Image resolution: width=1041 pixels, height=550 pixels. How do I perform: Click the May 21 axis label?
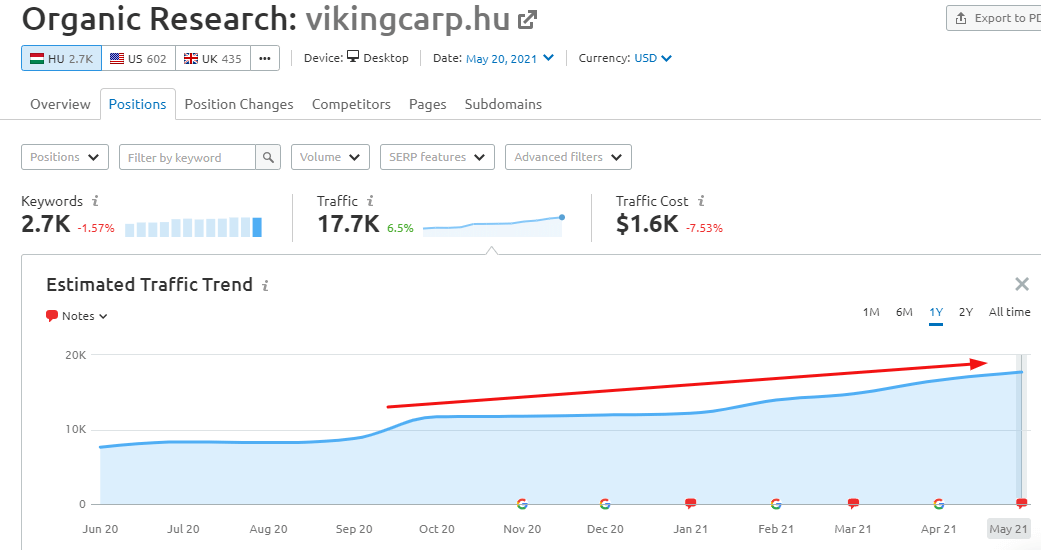click(x=1008, y=529)
